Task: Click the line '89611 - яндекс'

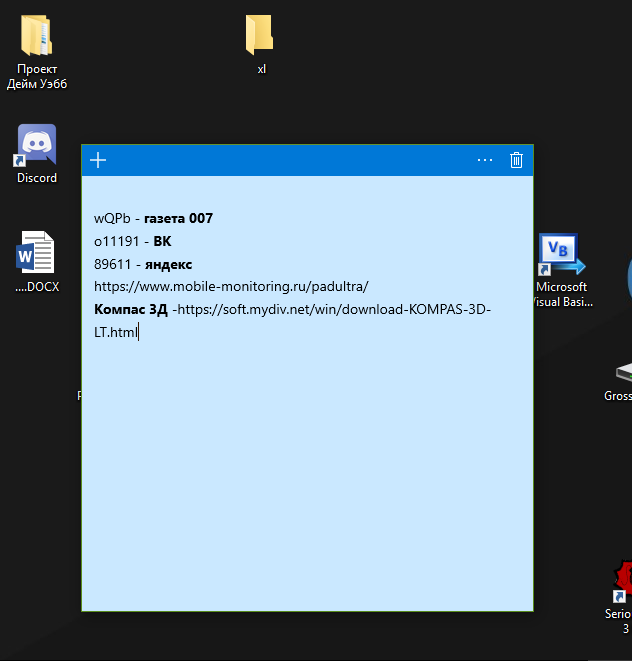Action: coord(143,264)
